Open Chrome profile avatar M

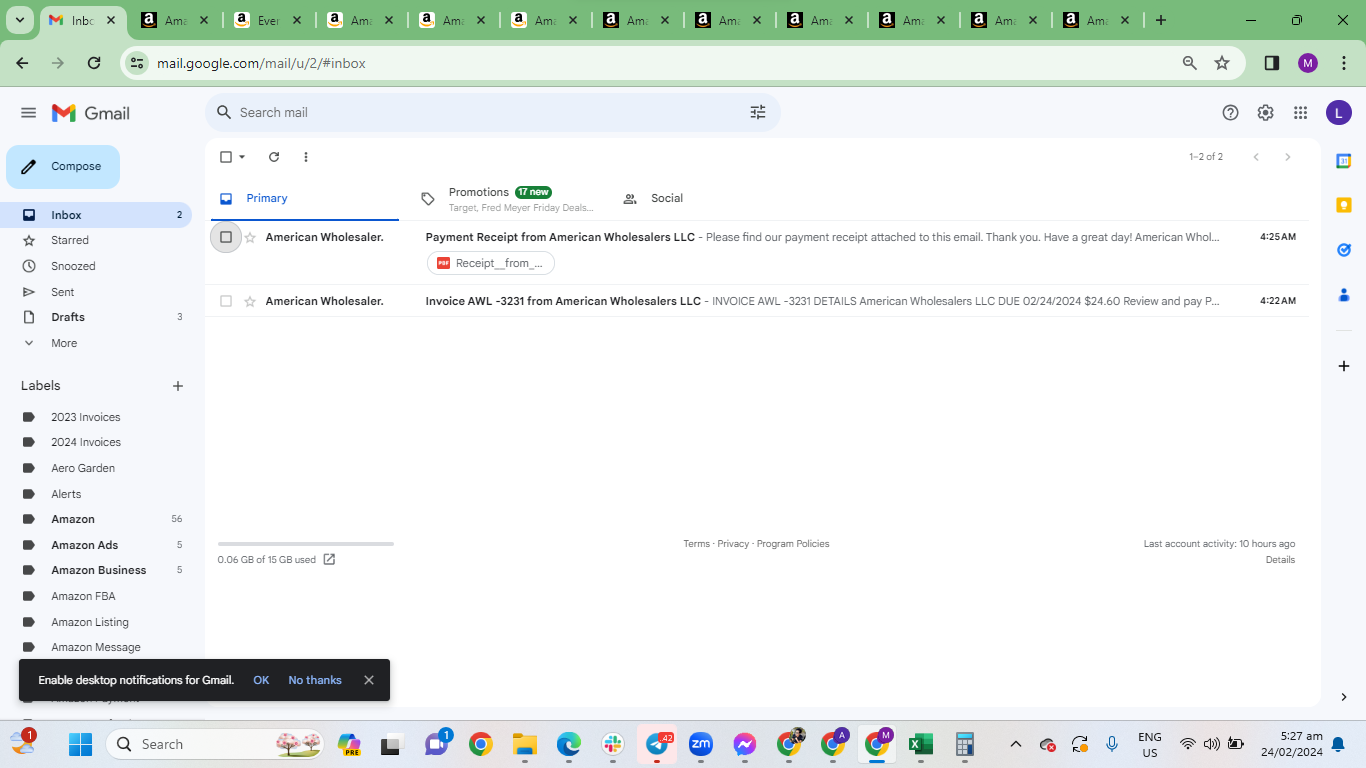point(1308,63)
